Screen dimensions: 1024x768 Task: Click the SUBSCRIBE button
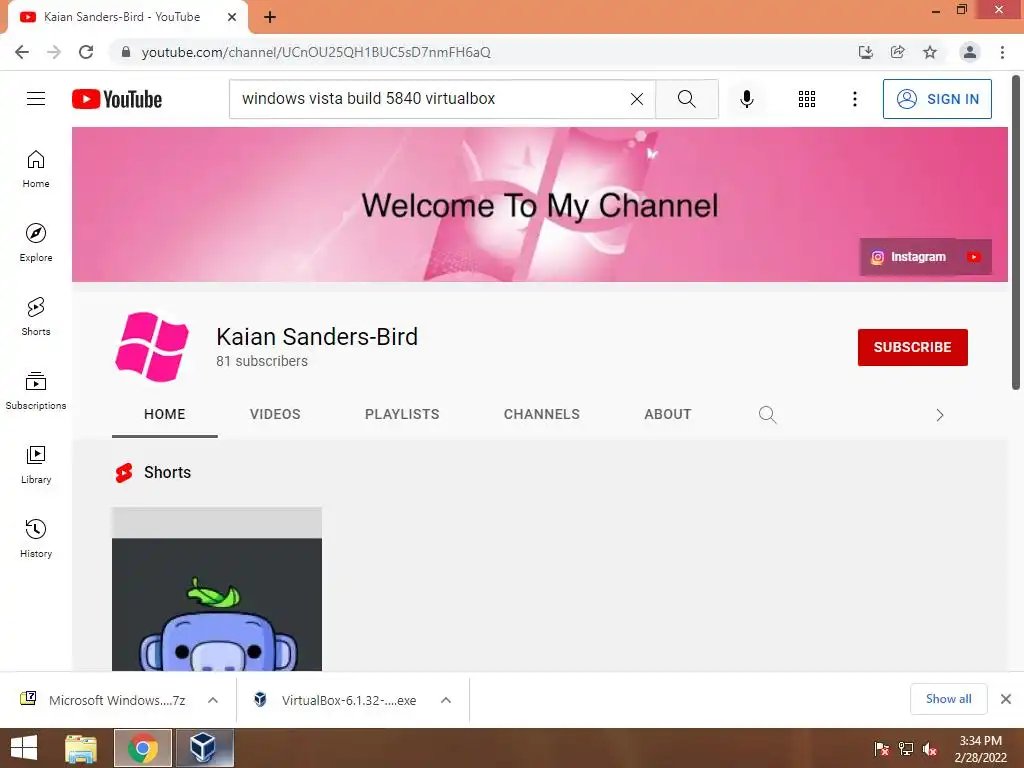pyautogui.click(x=912, y=347)
